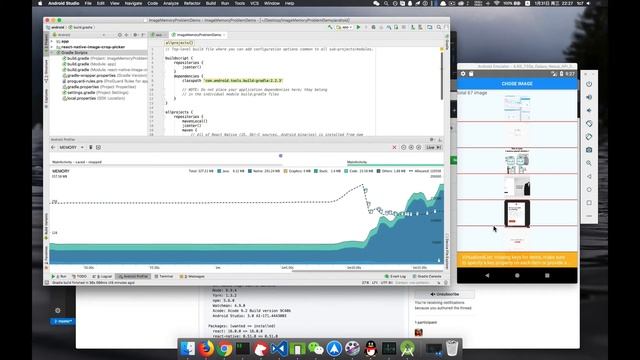640x360 pixels.
Task: Open Firefox from the Dock
Action: point(206,349)
